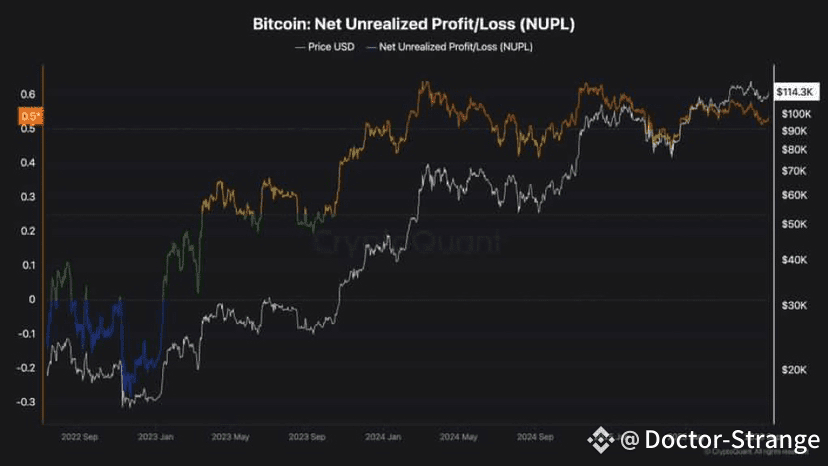
Task: Select the chart title Bitcoin: NUPL
Action: [x=413, y=24]
